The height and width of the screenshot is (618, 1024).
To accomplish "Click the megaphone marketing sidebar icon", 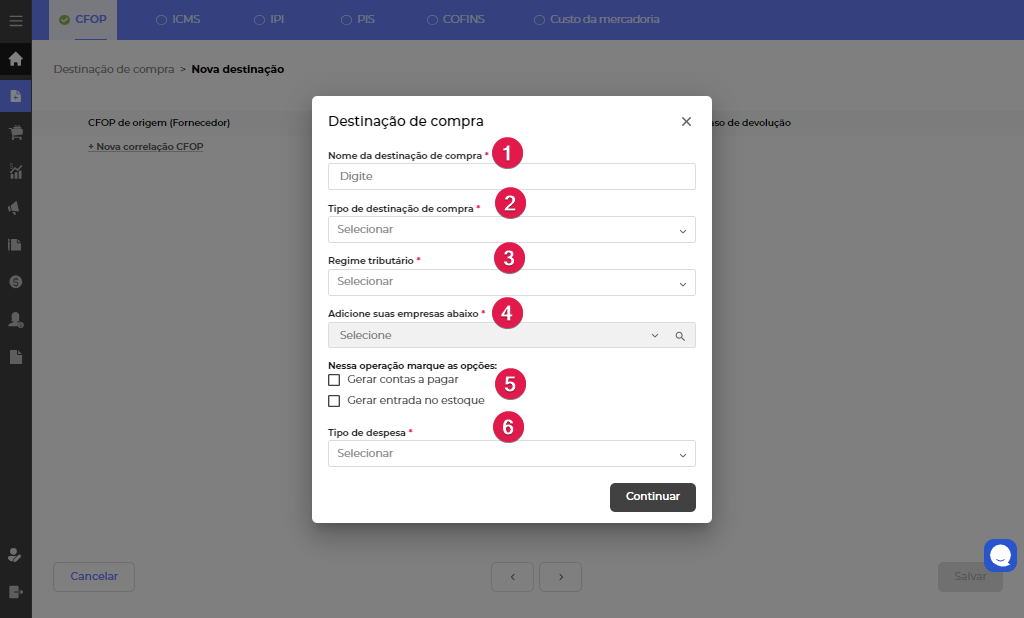I will pos(15,208).
